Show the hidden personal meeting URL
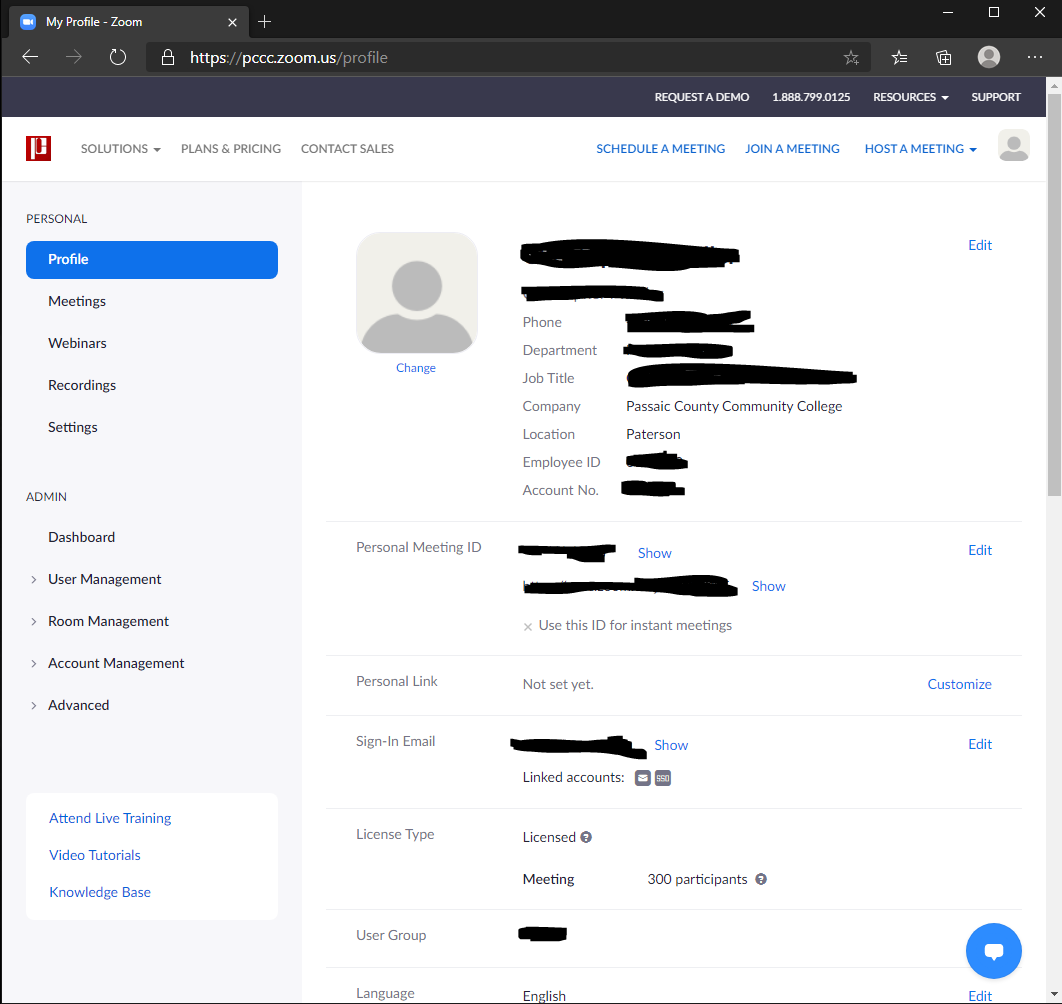This screenshot has height=1004, width=1062. (x=768, y=586)
